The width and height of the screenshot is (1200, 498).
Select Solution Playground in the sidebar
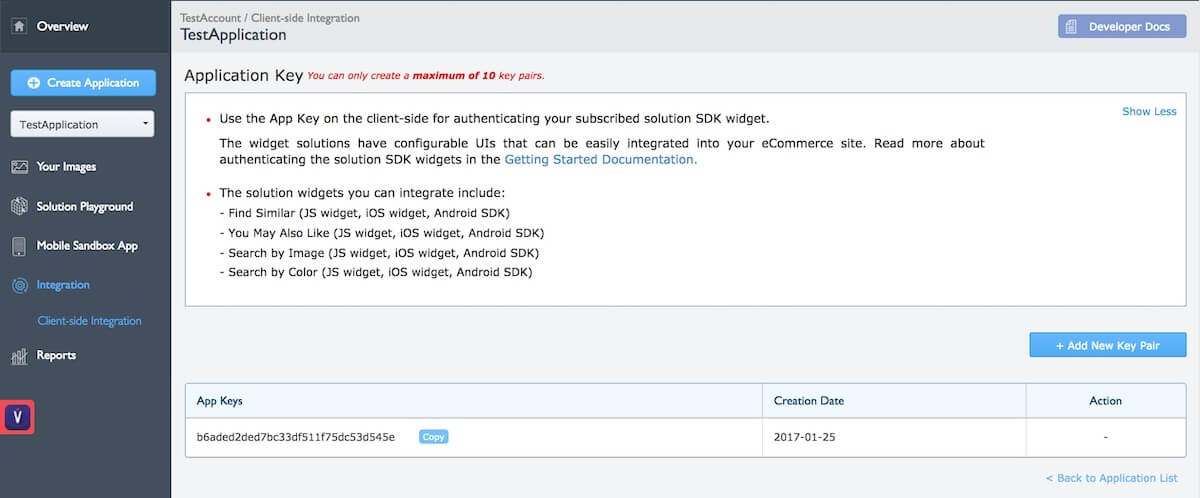tap(85, 207)
